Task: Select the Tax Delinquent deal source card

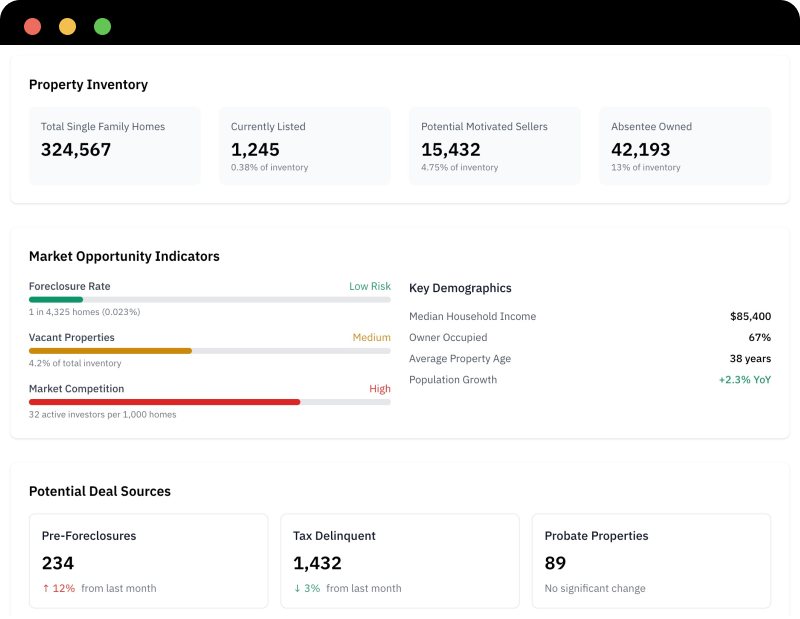Action: coord(399,560)
